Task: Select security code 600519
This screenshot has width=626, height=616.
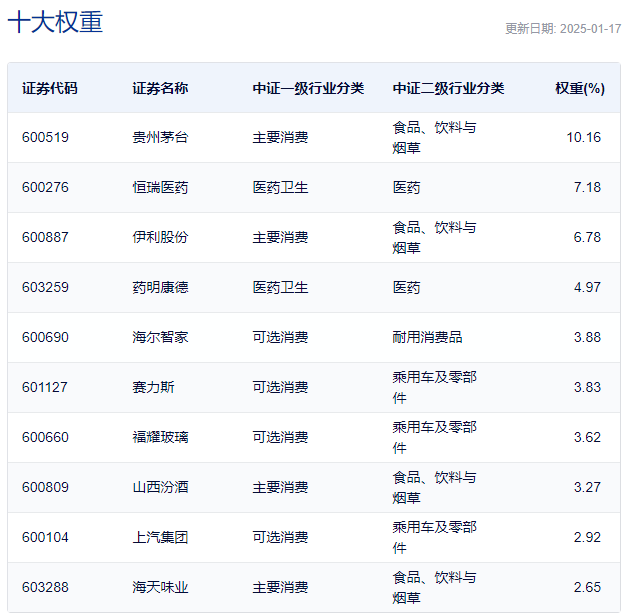Action: pos(45,137)
